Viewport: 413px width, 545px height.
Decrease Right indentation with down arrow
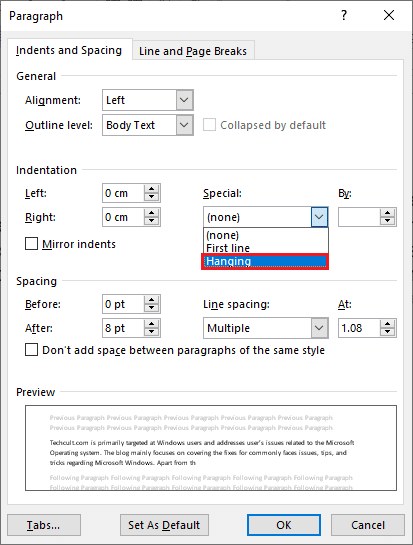pyautogui.click(x=151, y=221)
